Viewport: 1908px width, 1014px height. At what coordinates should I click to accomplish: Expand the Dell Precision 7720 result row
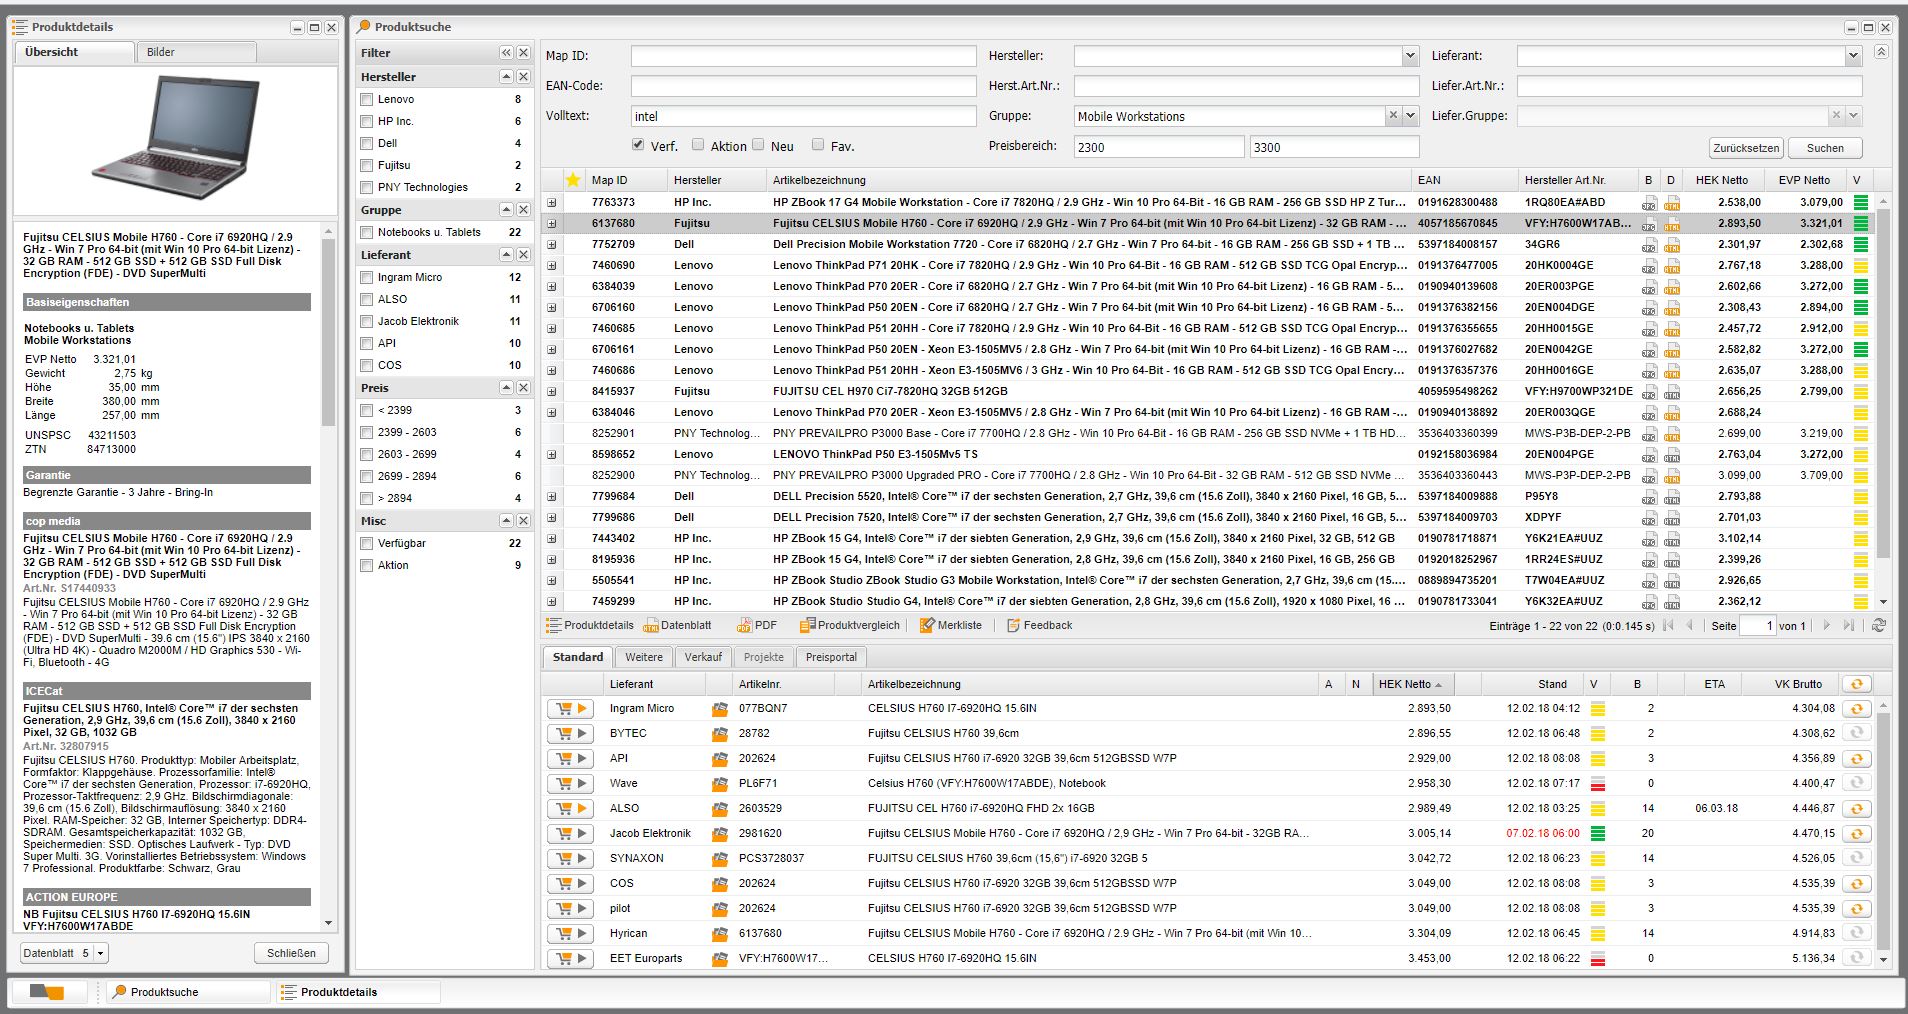(x=551, y=245)
